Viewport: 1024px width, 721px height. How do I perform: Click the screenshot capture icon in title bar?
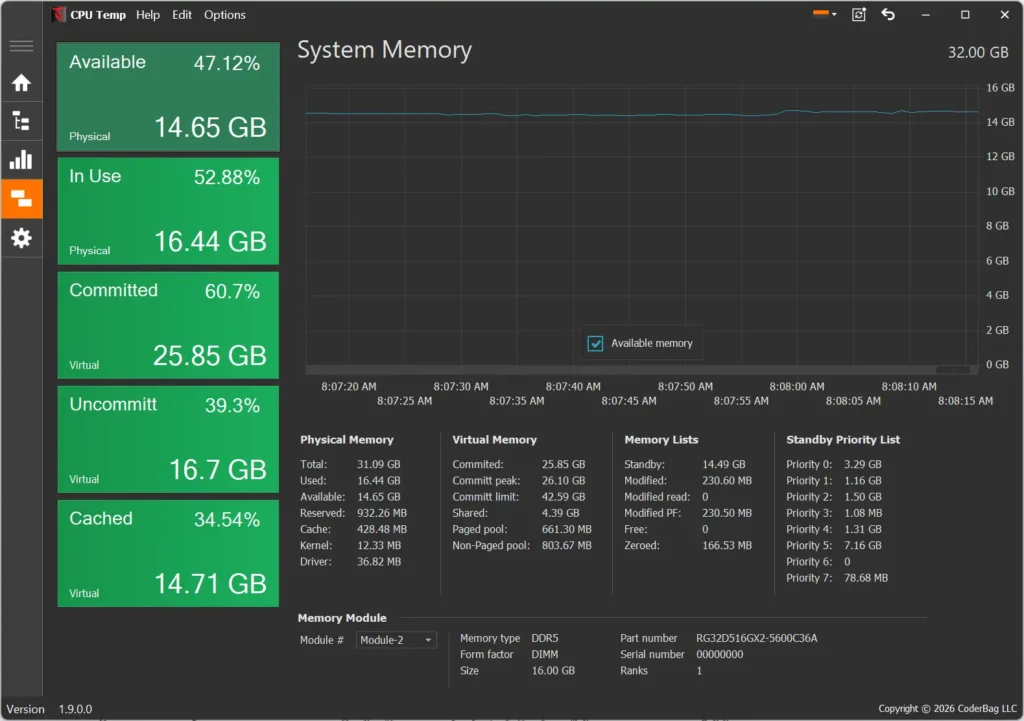(859, 14)
